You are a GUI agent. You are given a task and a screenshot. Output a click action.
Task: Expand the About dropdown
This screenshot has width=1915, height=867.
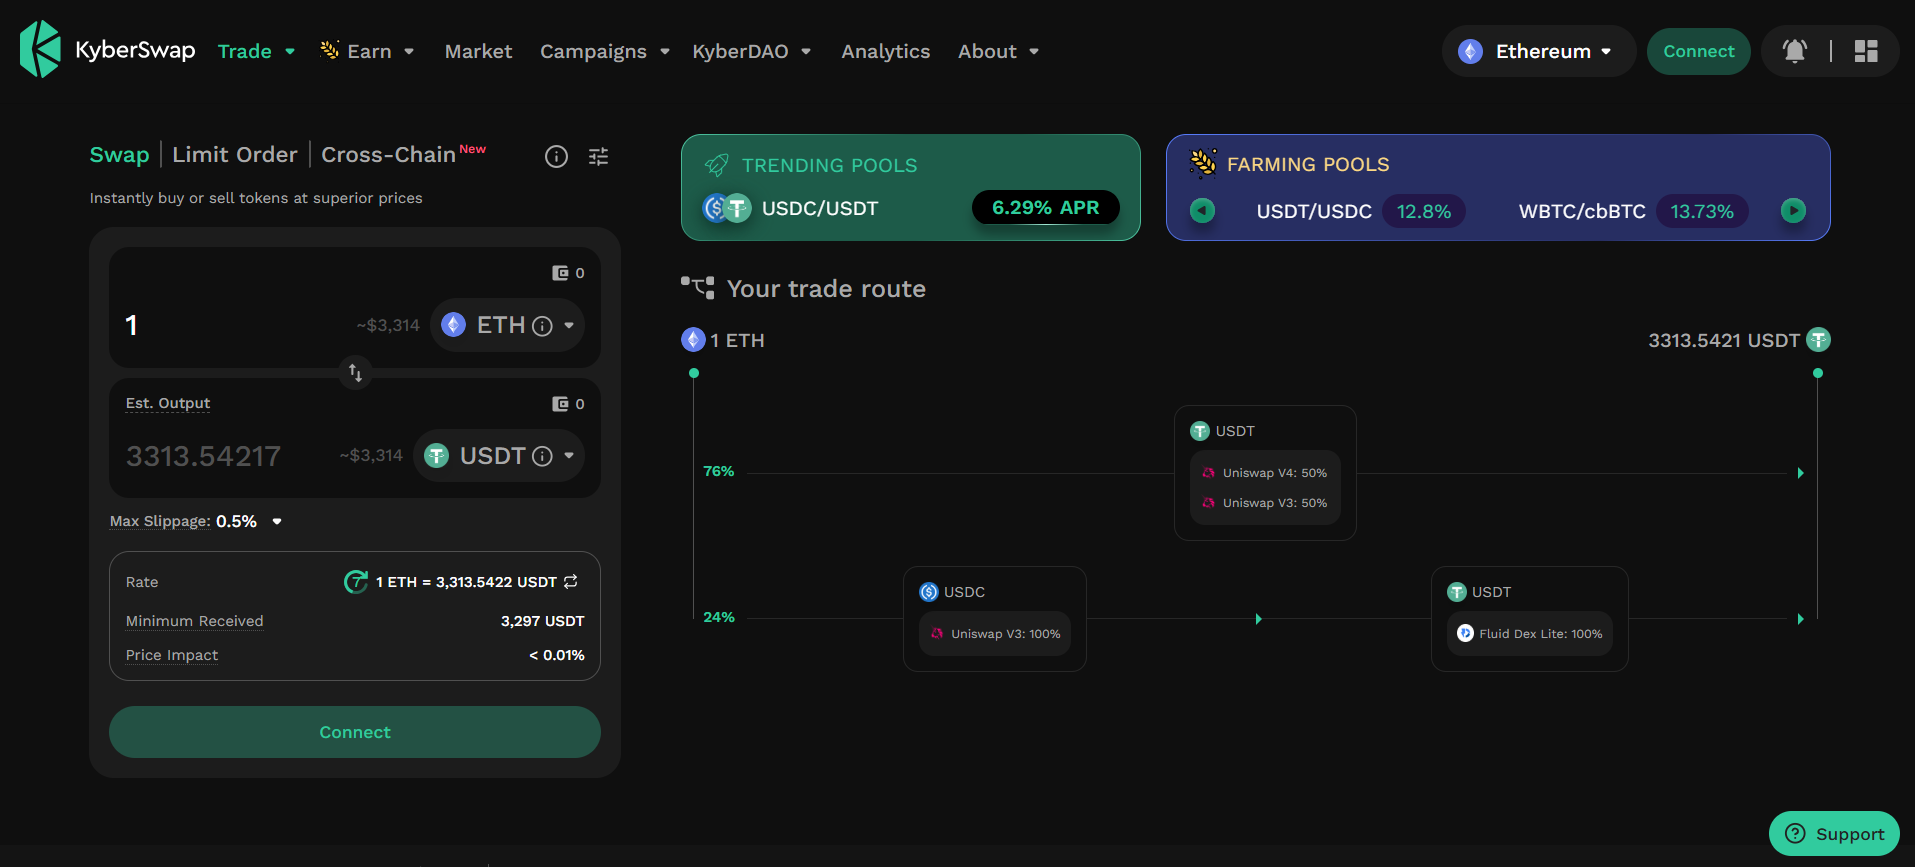click(998, 51)
